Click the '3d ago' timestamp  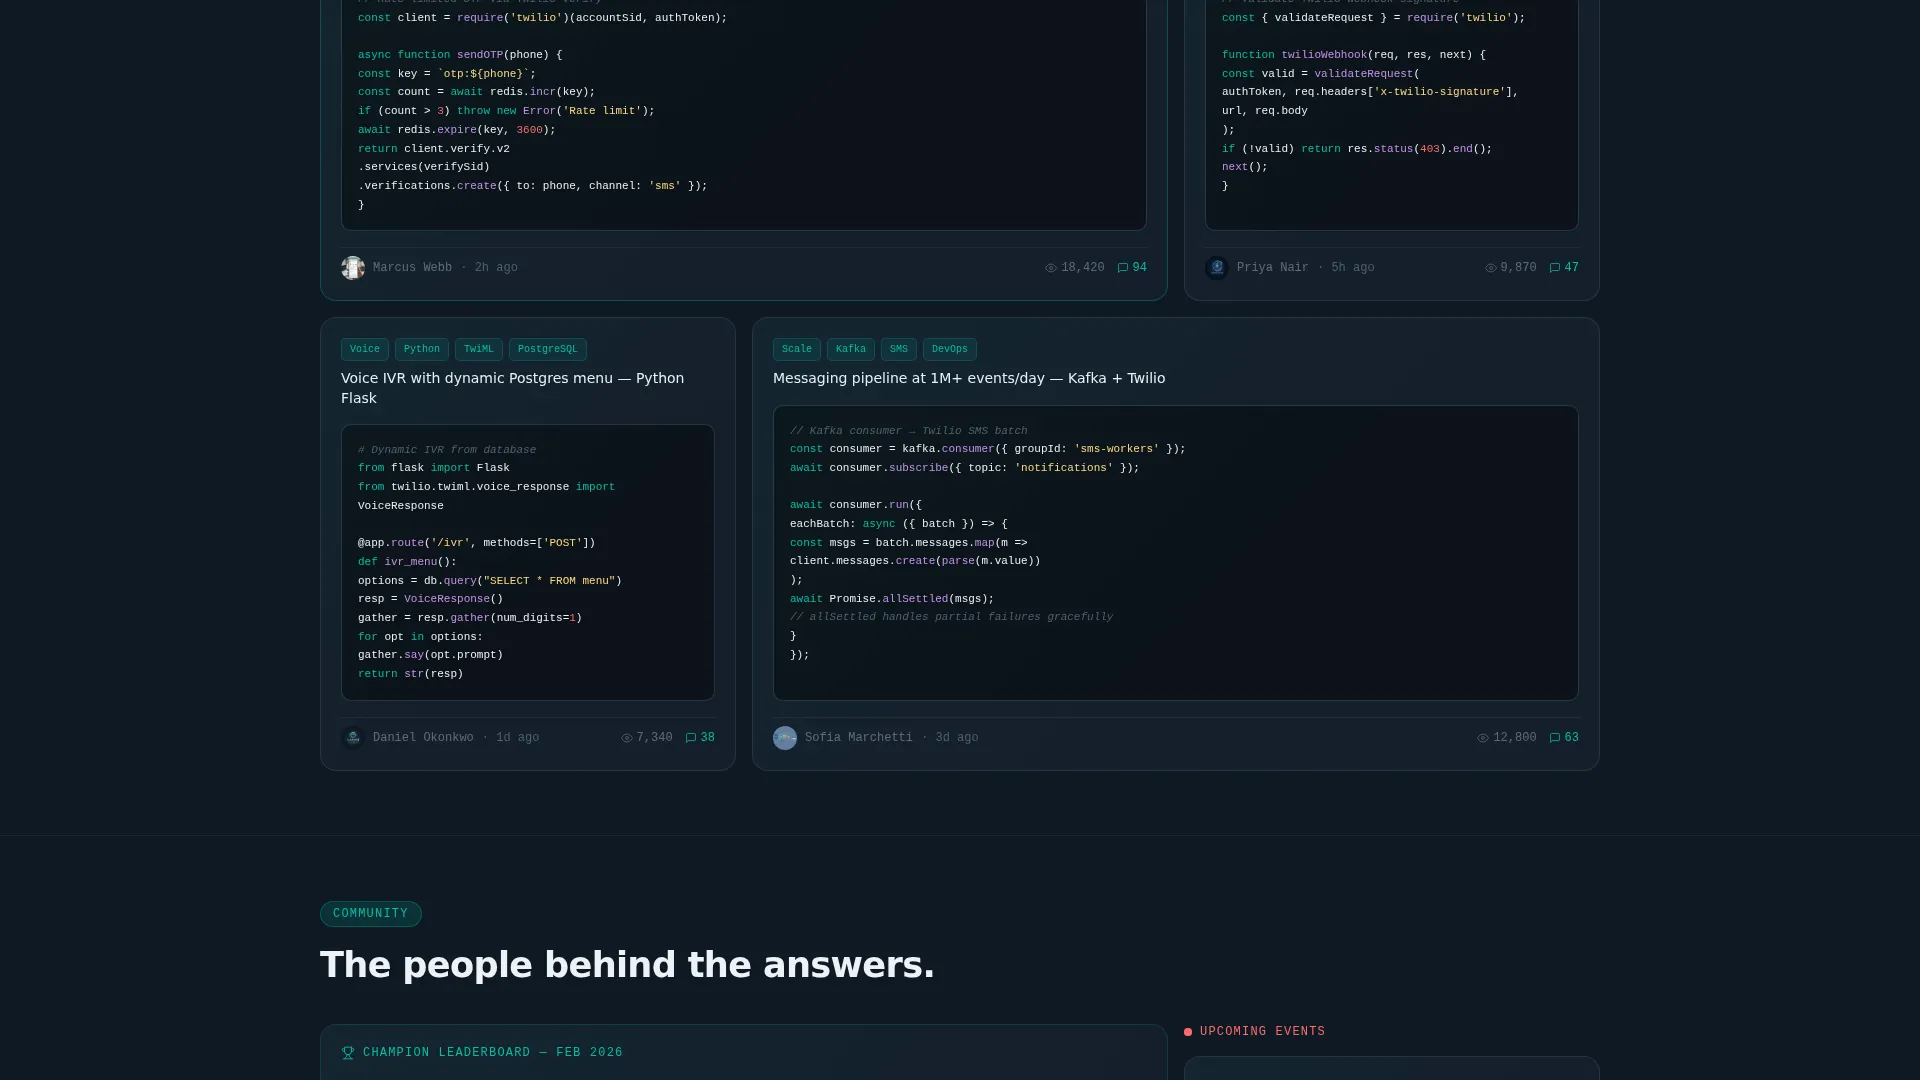click(x=957, y=738)
